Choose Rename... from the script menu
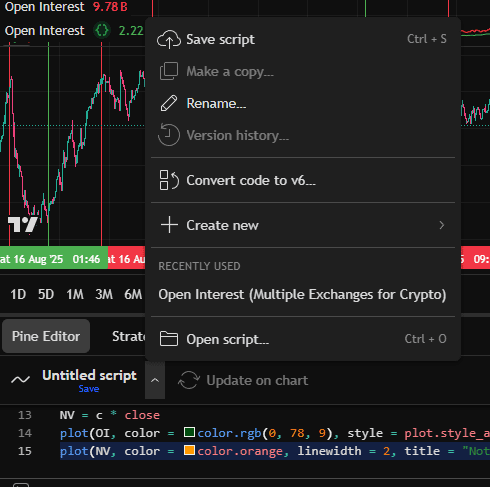The image size is (490, 487). coord(303,103)
